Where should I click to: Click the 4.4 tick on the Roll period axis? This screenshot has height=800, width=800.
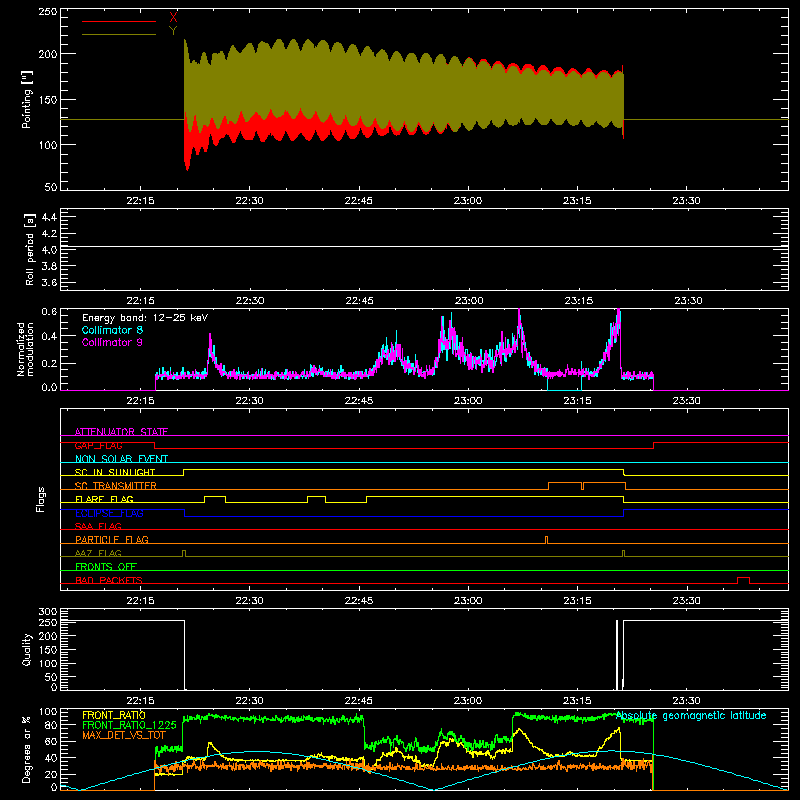49,217
